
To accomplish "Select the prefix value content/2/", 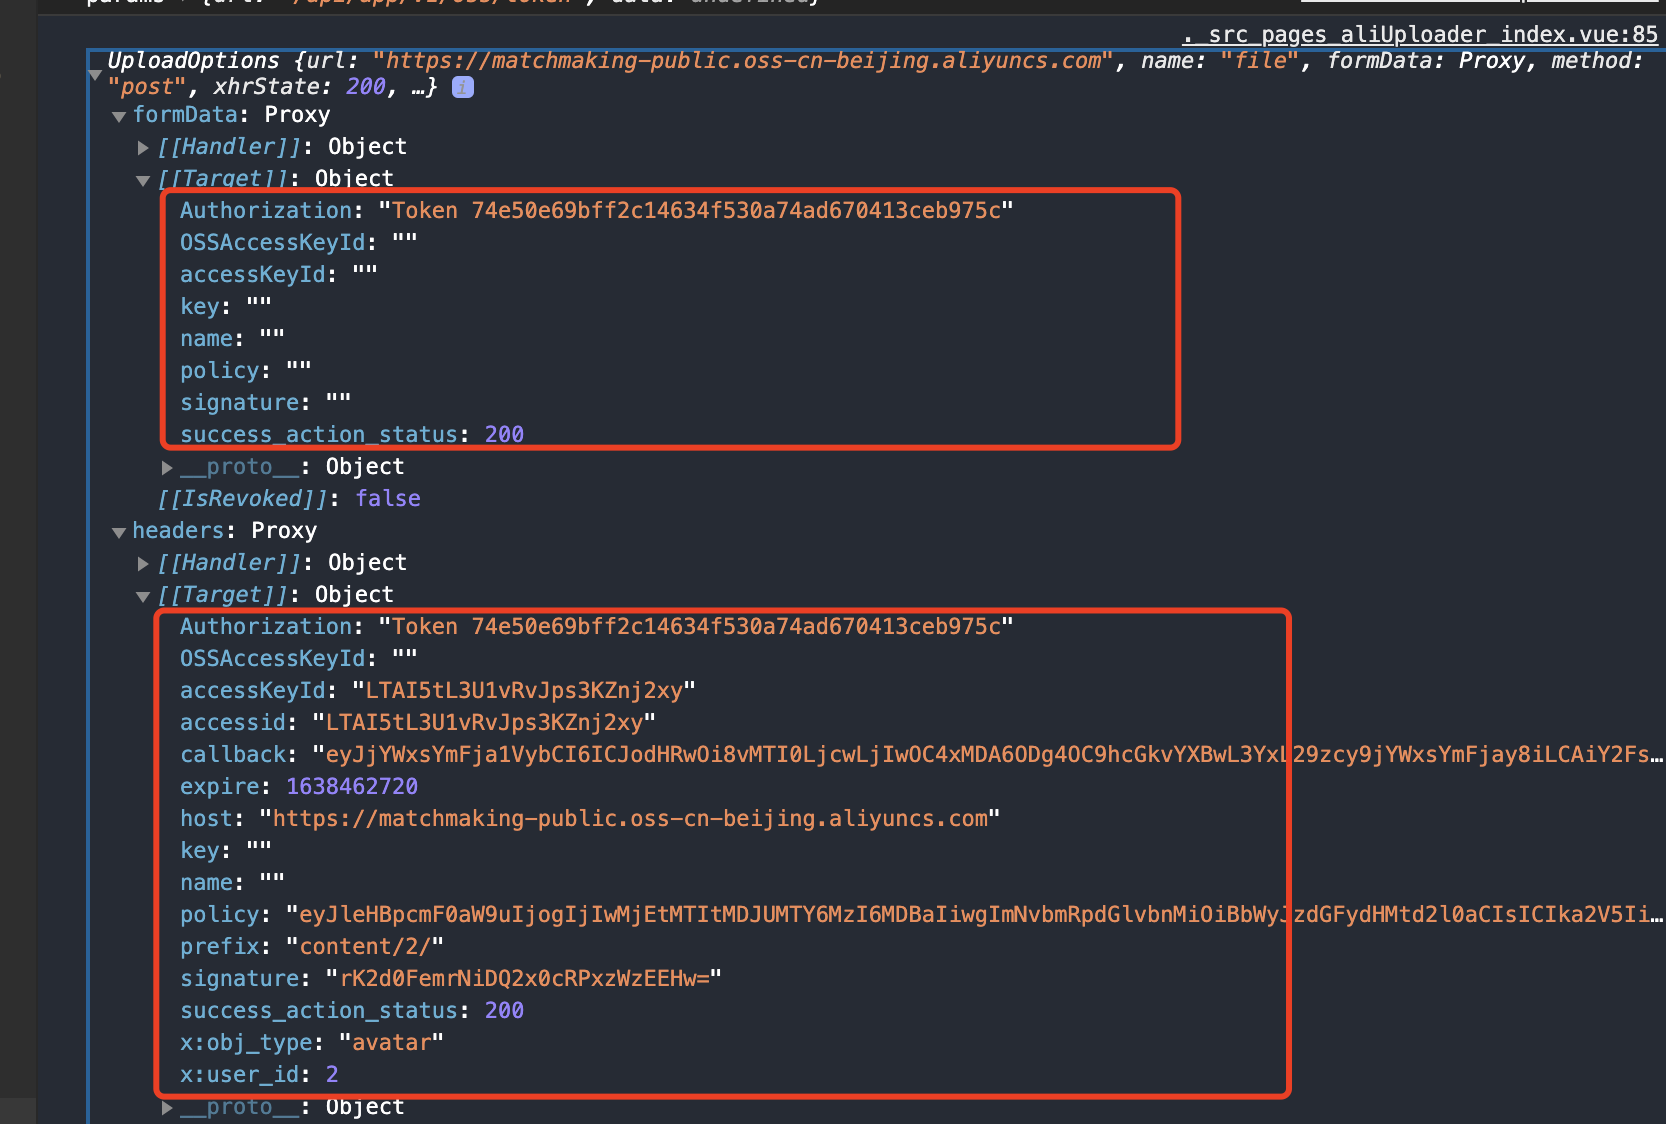I will (x=363, y=946).
